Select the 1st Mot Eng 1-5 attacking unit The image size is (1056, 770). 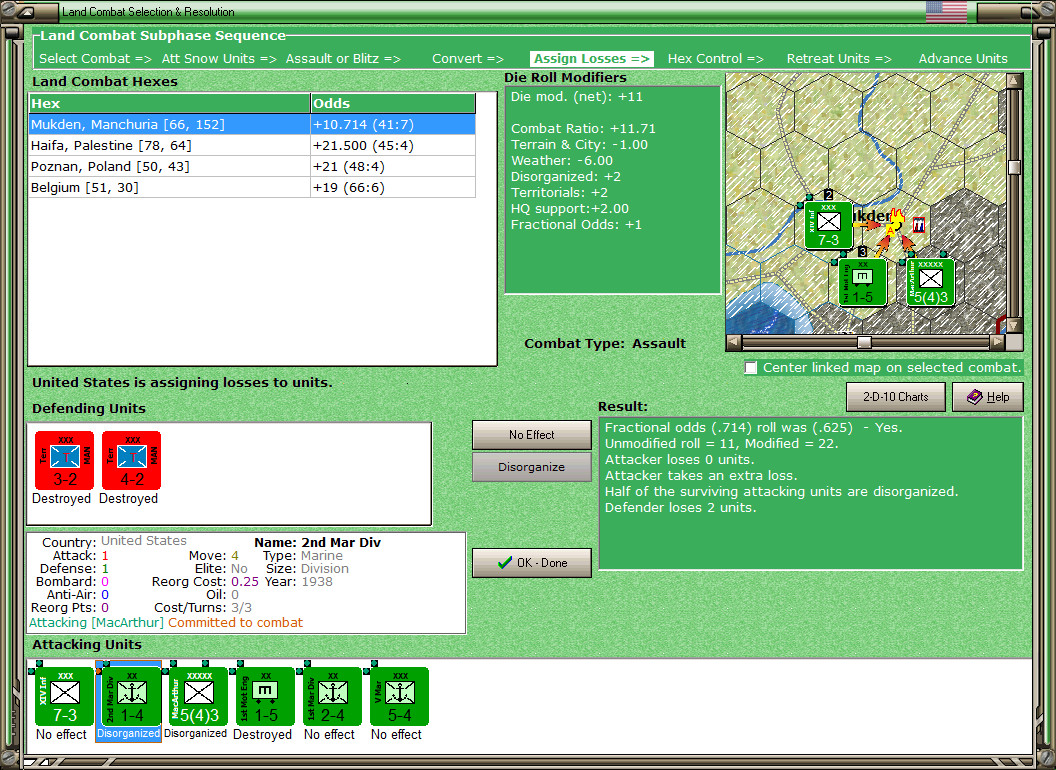[265, 697]
